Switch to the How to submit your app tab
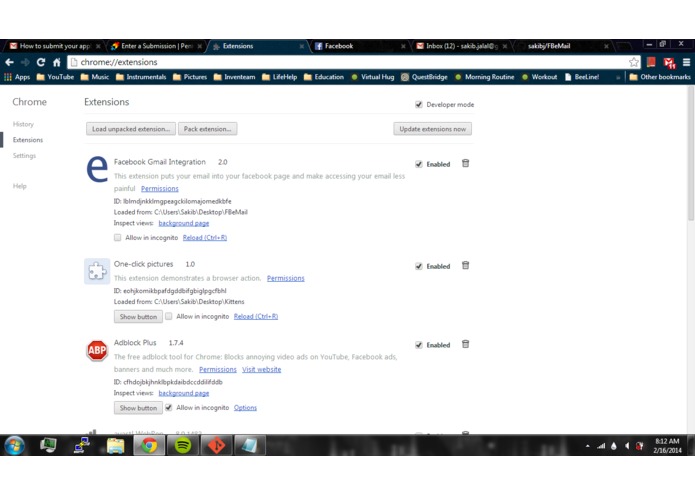695x494 pixels. pos(54,46)
